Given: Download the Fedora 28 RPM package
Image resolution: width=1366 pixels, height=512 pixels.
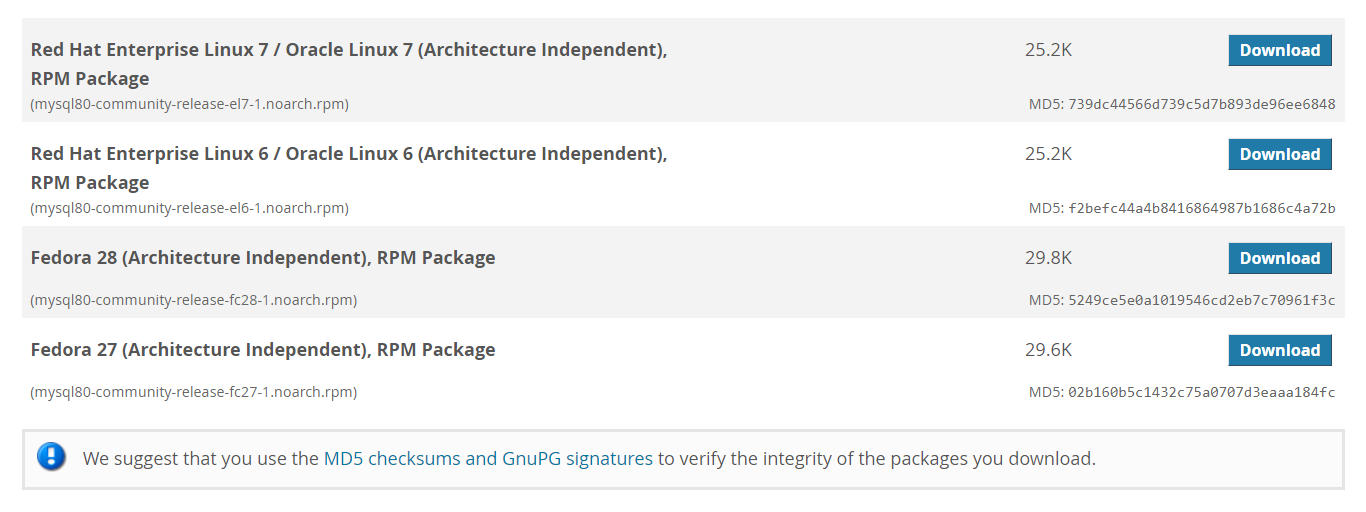Looking at the screenshot, I should (x=1280, y=258).
